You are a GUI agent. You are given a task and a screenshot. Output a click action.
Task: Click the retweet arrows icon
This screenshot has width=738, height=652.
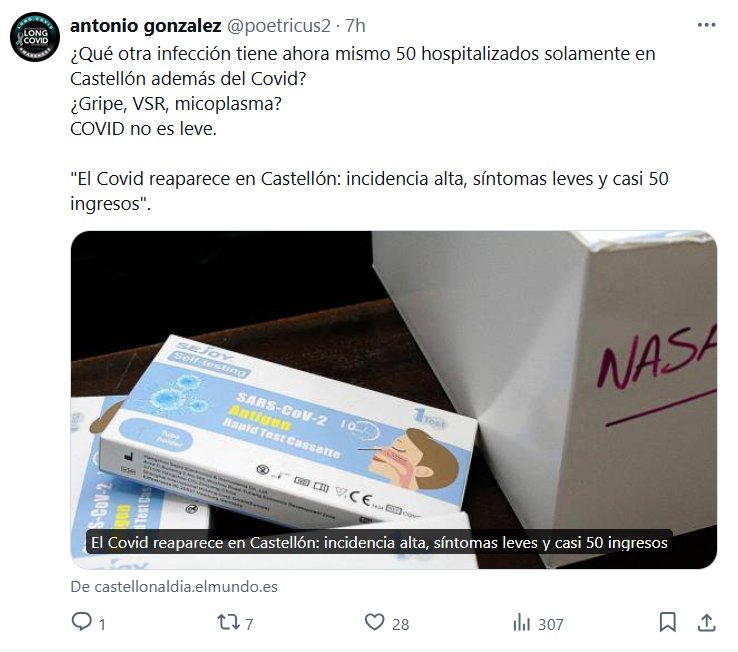[x=228, y=622]
